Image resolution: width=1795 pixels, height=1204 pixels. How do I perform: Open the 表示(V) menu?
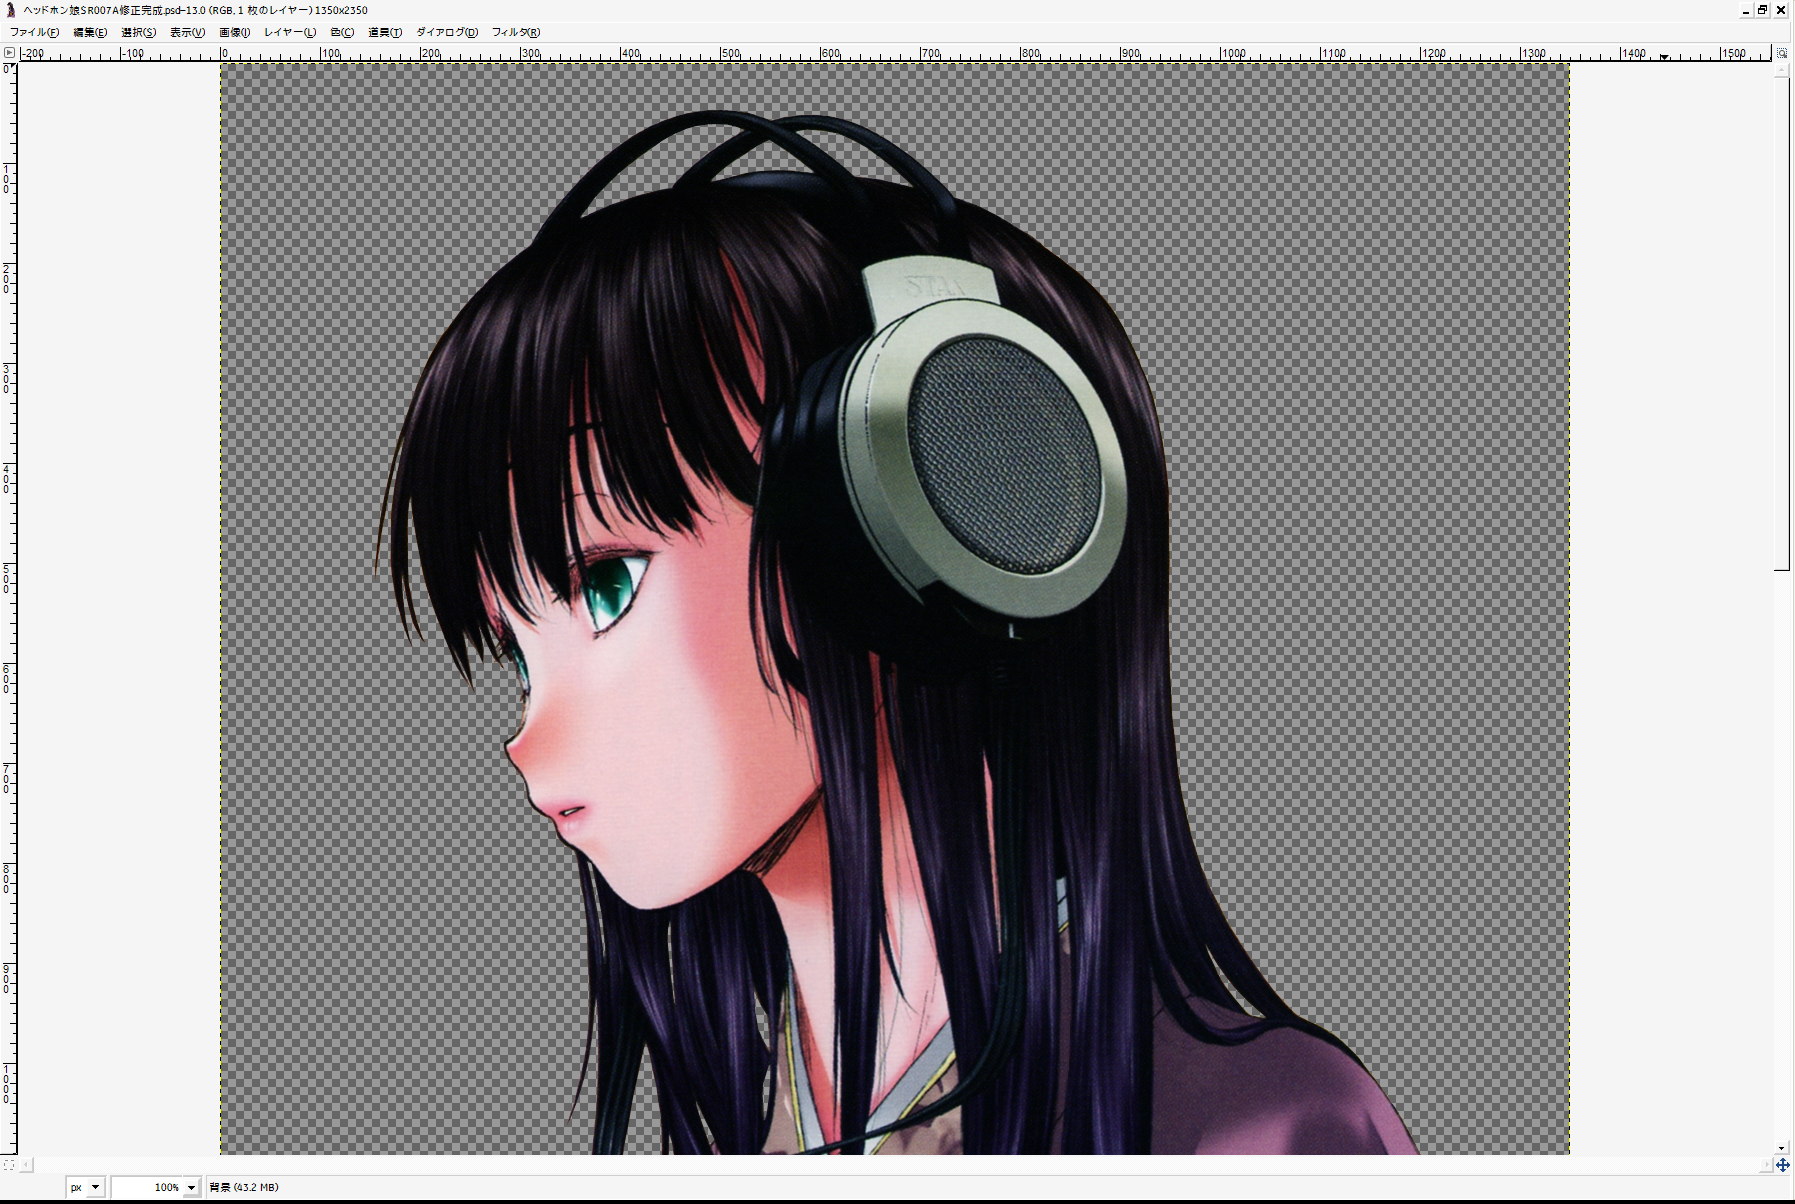pos(187,32)
